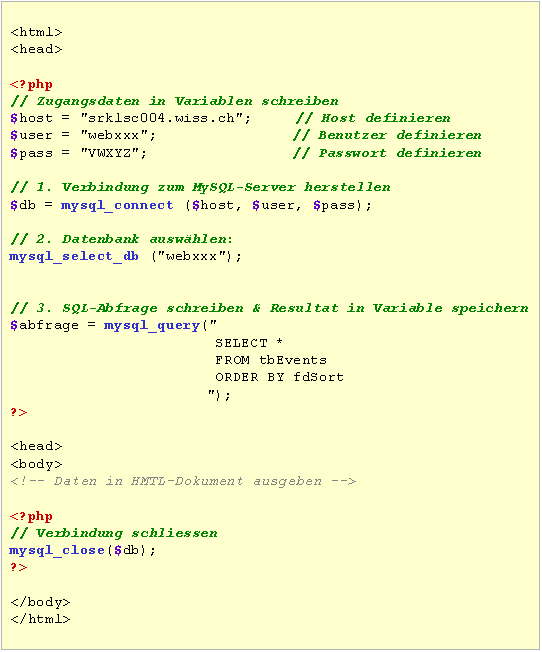Screen dimensions: 542x652
Task: Click the comment Verbindung schliessen
Action: pos(114,533)
